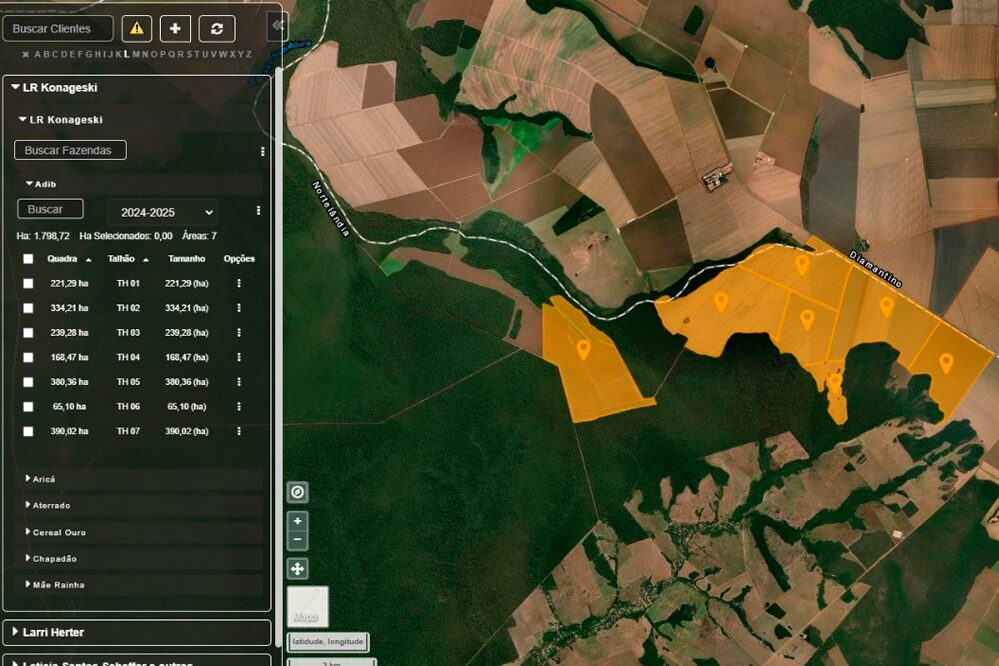Check the 65,10 ha TH 06 checkbox
This screenshot has height=666, width=999.
(28, 407)
